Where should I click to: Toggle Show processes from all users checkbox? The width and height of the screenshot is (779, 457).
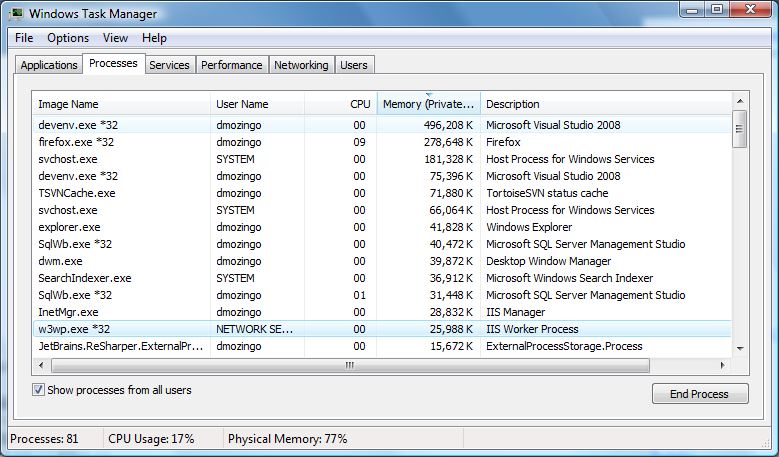click(38, 389)
